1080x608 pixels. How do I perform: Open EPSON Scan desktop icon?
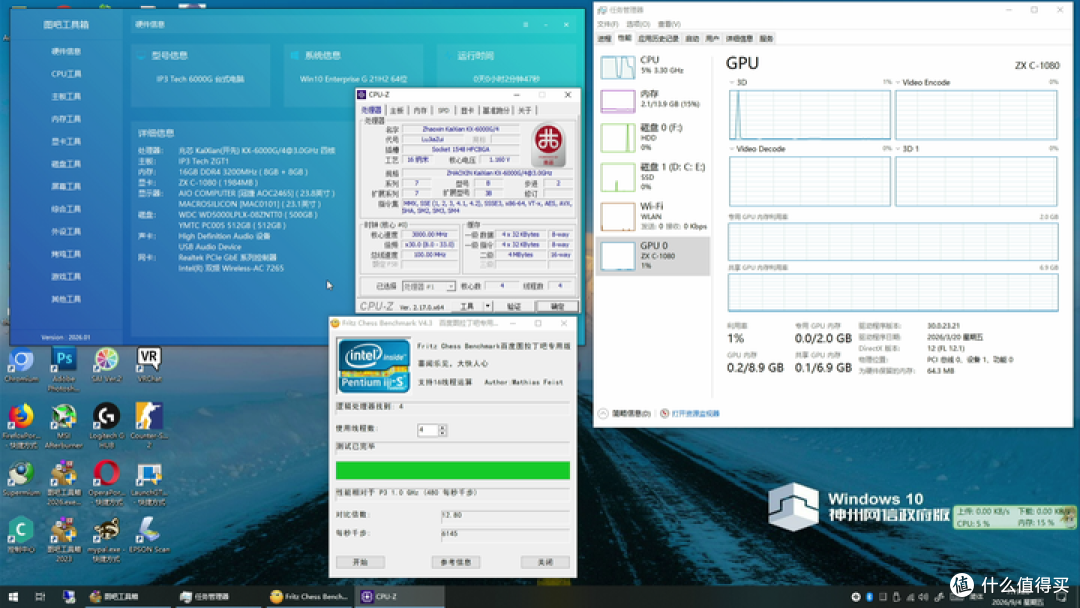point(149,536)
